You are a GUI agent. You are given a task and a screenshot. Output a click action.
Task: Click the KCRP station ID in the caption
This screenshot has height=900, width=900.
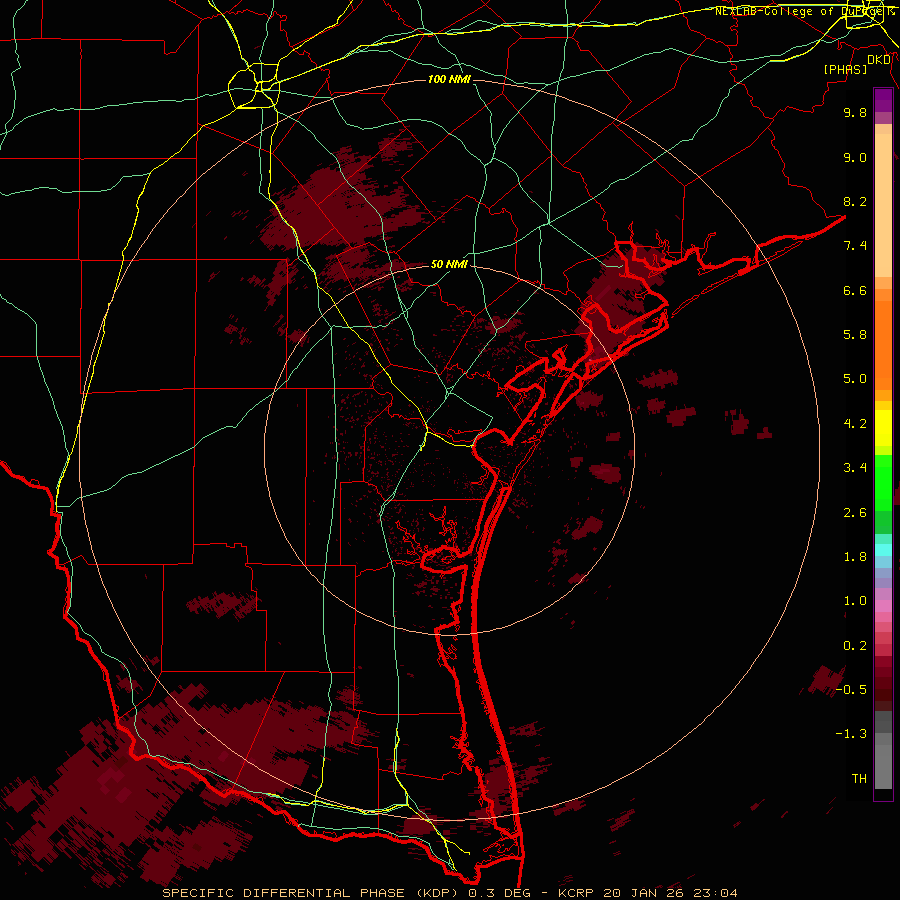(578, 893)
